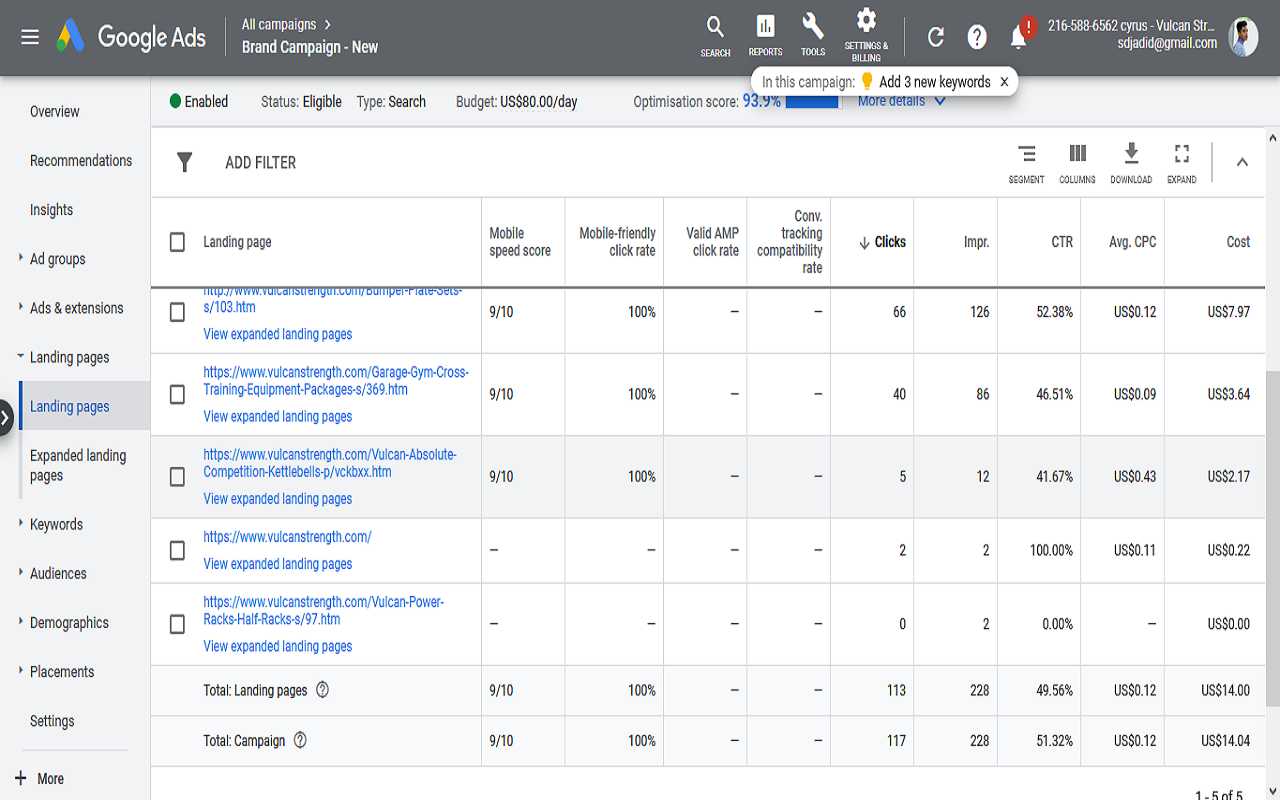Open the Segment tool

tap(1026, 163)
